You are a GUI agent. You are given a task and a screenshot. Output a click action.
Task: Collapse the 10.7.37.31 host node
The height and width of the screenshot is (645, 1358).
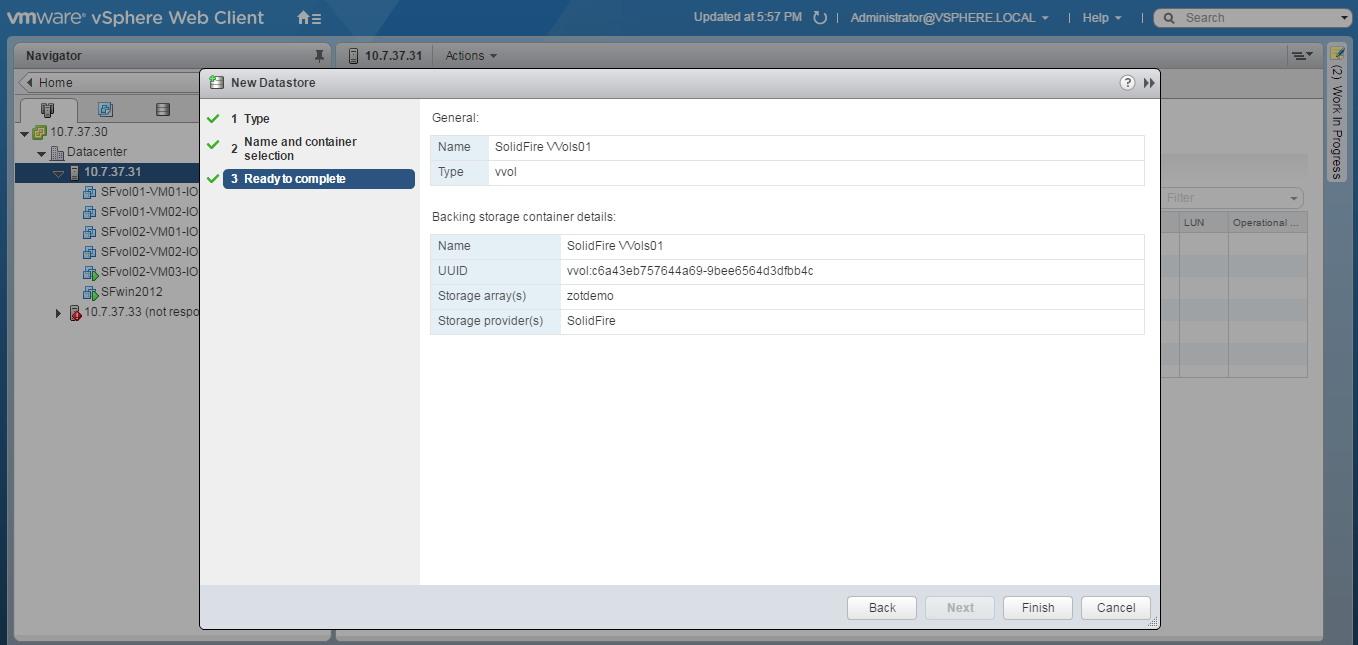(x=59, y=173)
